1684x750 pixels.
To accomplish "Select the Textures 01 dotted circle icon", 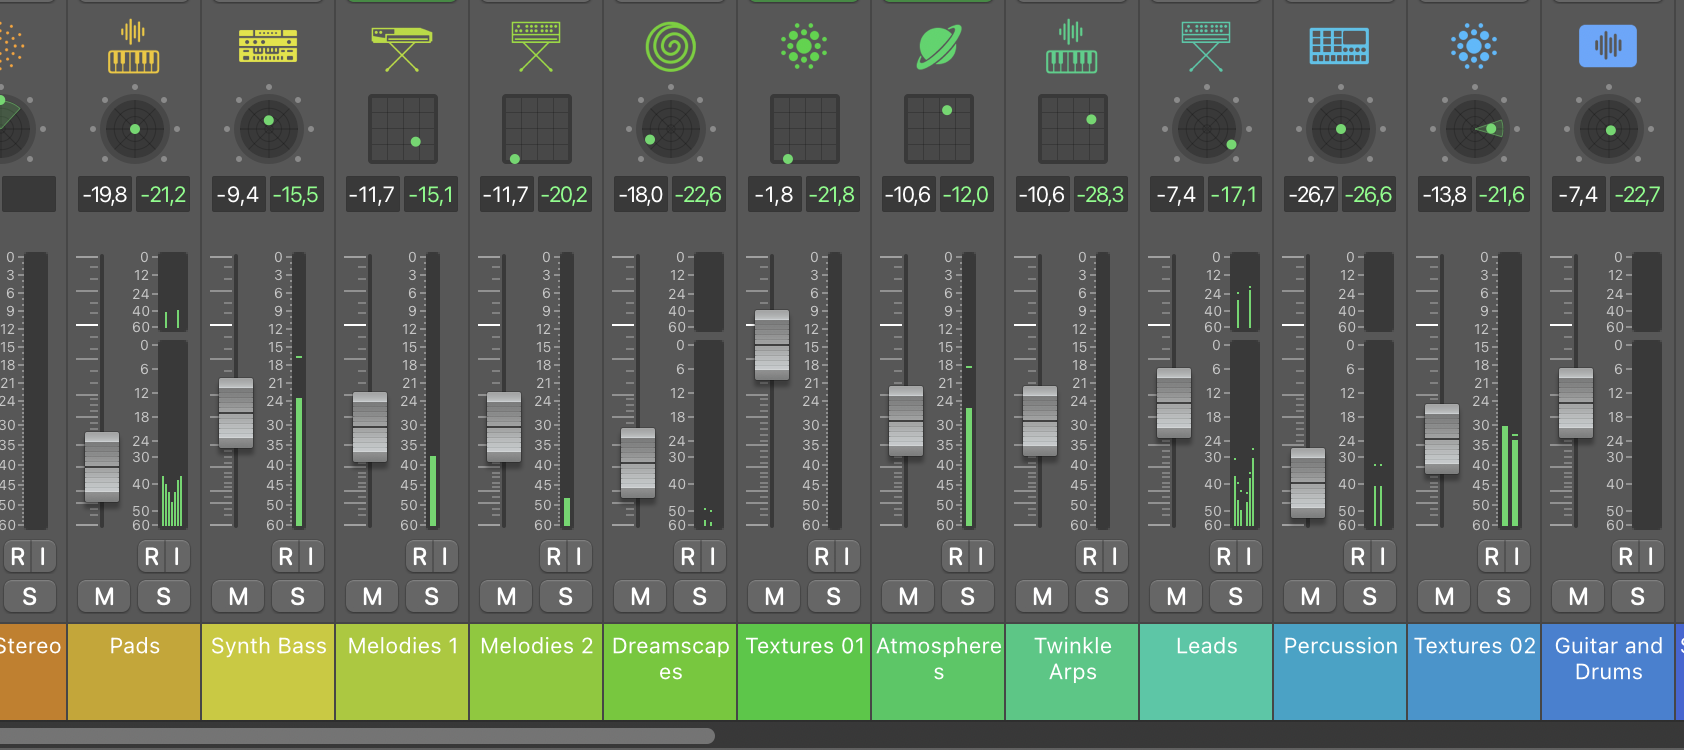I will pyautogui.click(x=804, y=47).
